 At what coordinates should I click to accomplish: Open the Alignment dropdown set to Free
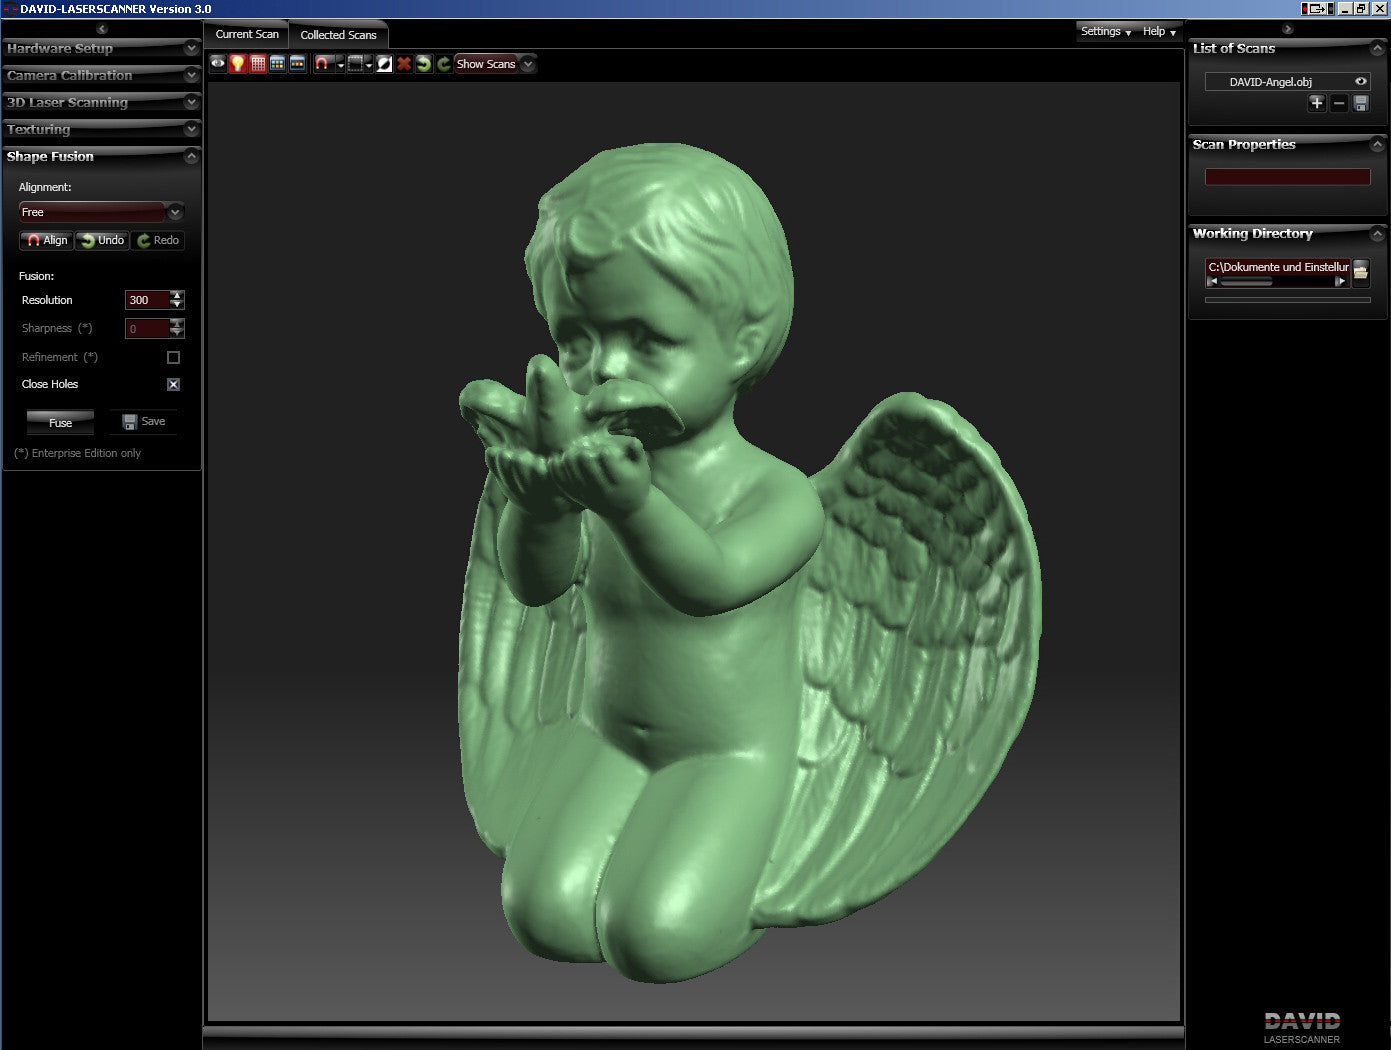175,212
